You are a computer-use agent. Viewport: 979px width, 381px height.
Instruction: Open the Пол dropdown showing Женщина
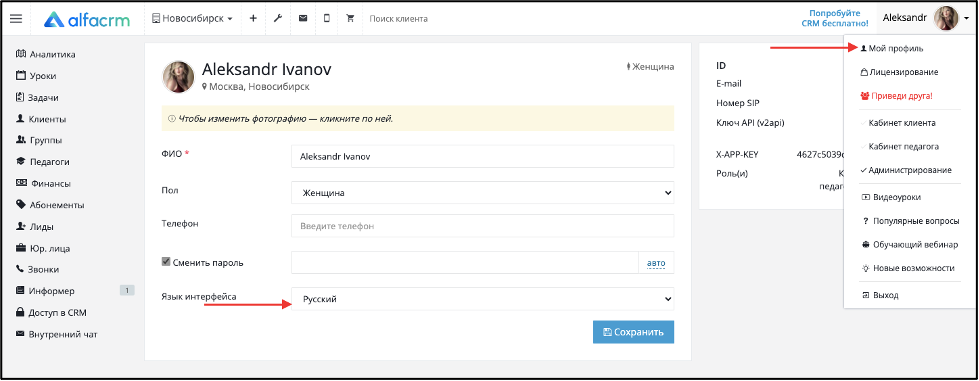(x=483, y=192)
